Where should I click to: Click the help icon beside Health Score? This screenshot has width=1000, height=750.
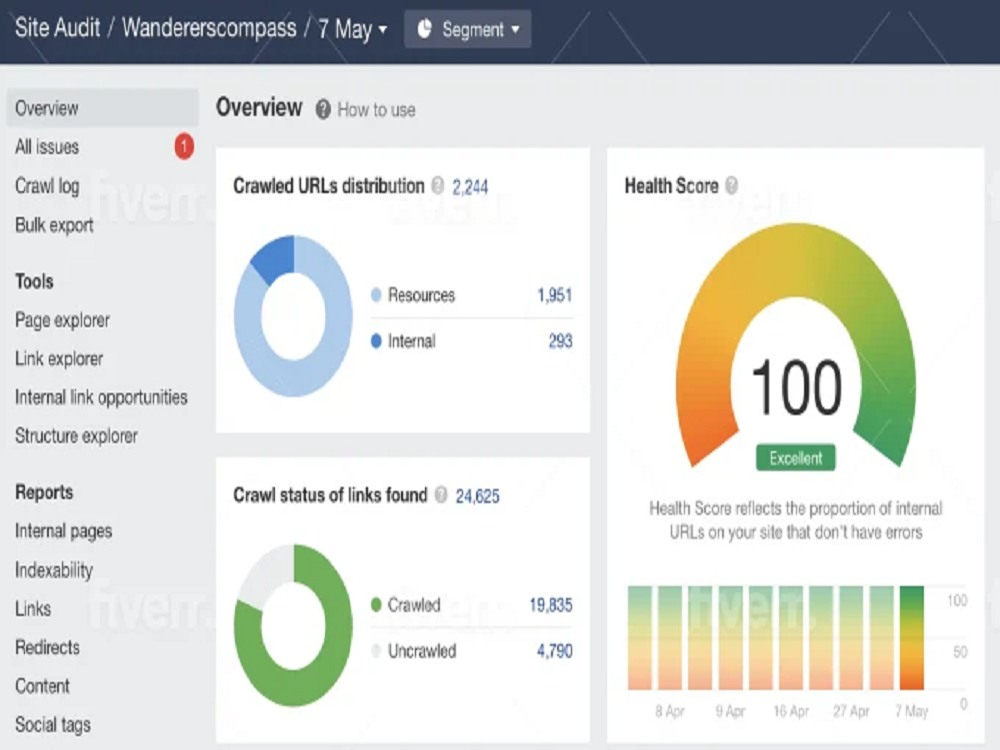tap(732, 186)
